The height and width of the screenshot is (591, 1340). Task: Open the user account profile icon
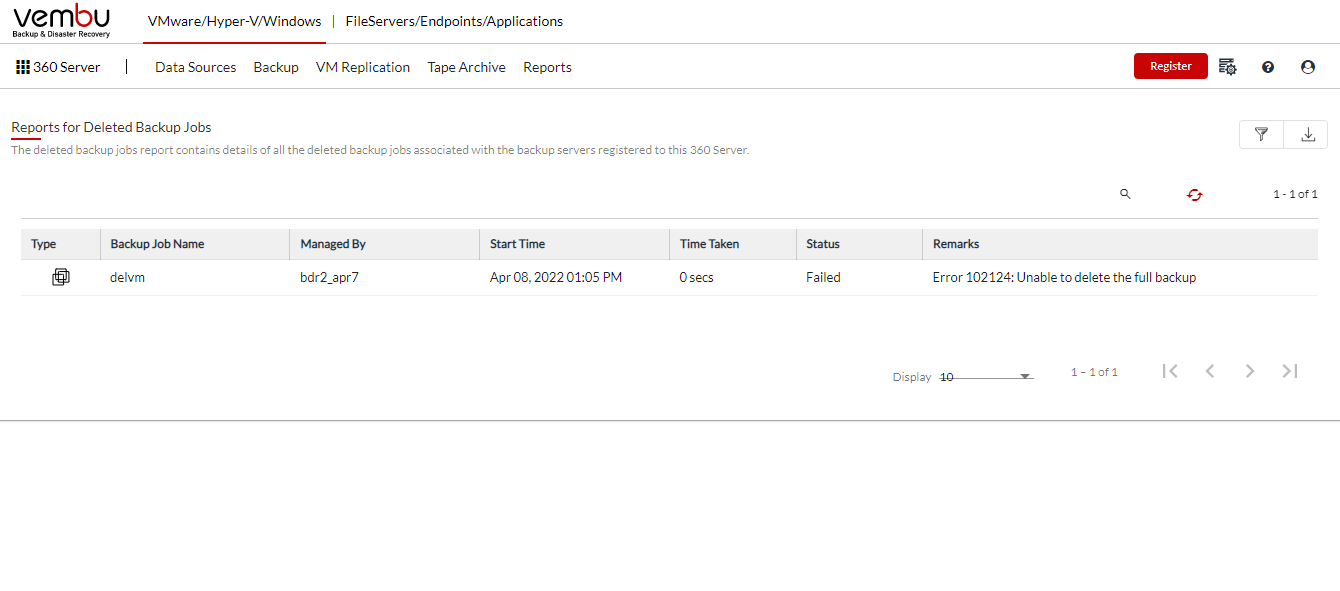[1308, 67]
